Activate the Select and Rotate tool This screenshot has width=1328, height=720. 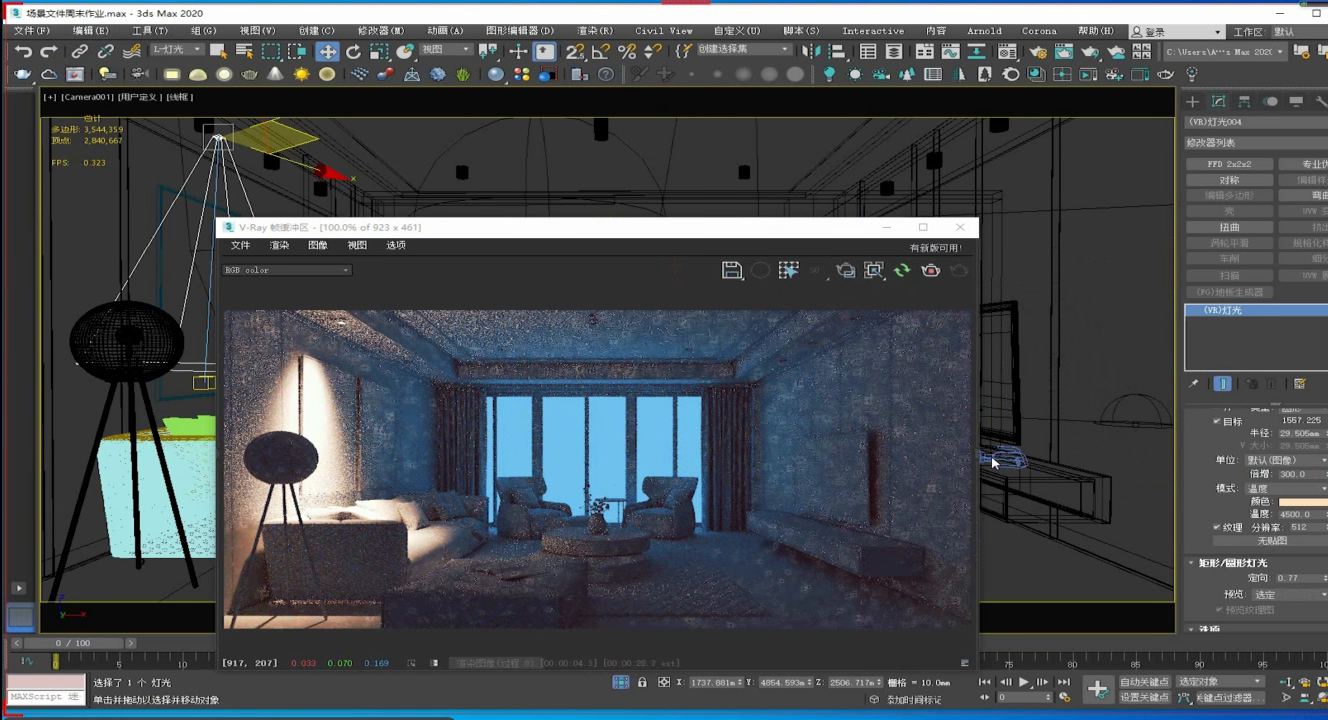click(x=353, y=52)
